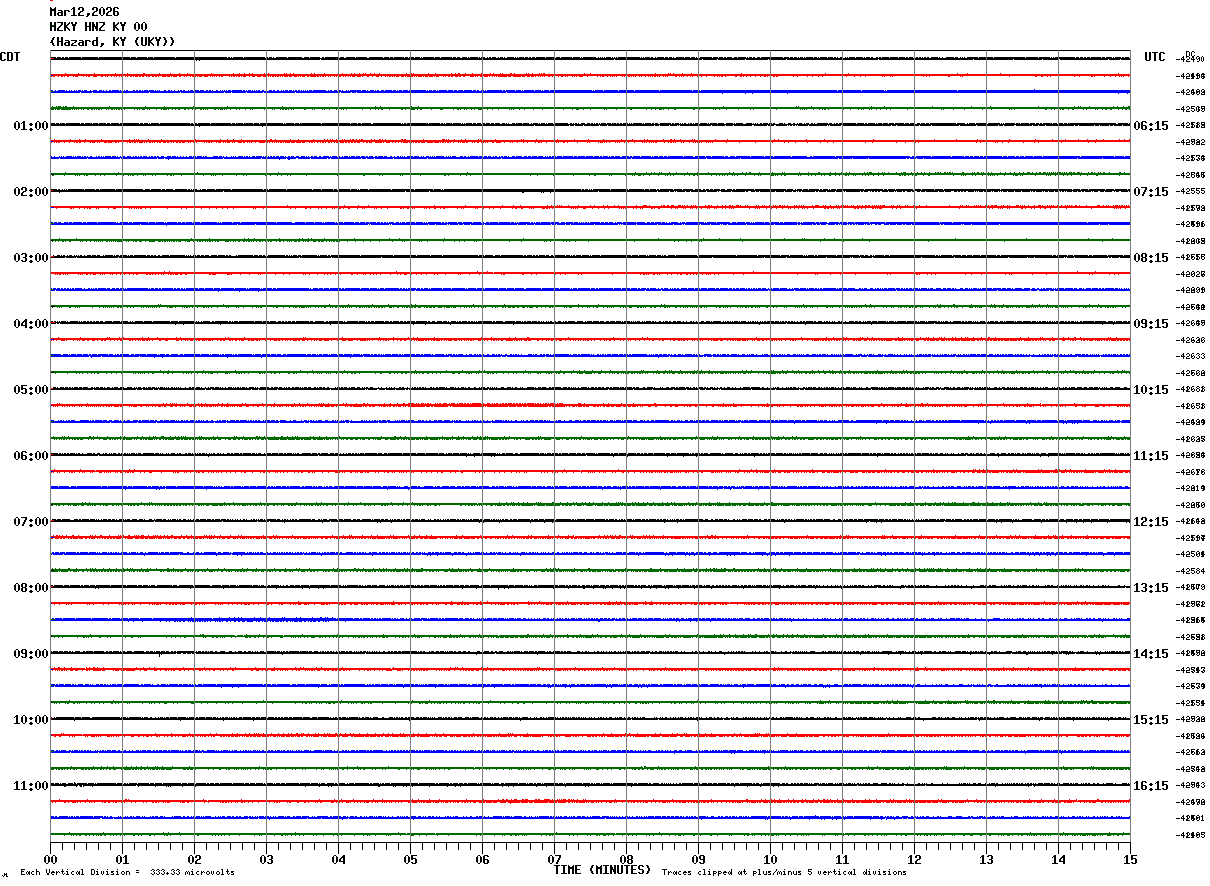The image size is (1210, 886).
Task: Select the 16:15 UTC time label
Action: click(1150, 786)
